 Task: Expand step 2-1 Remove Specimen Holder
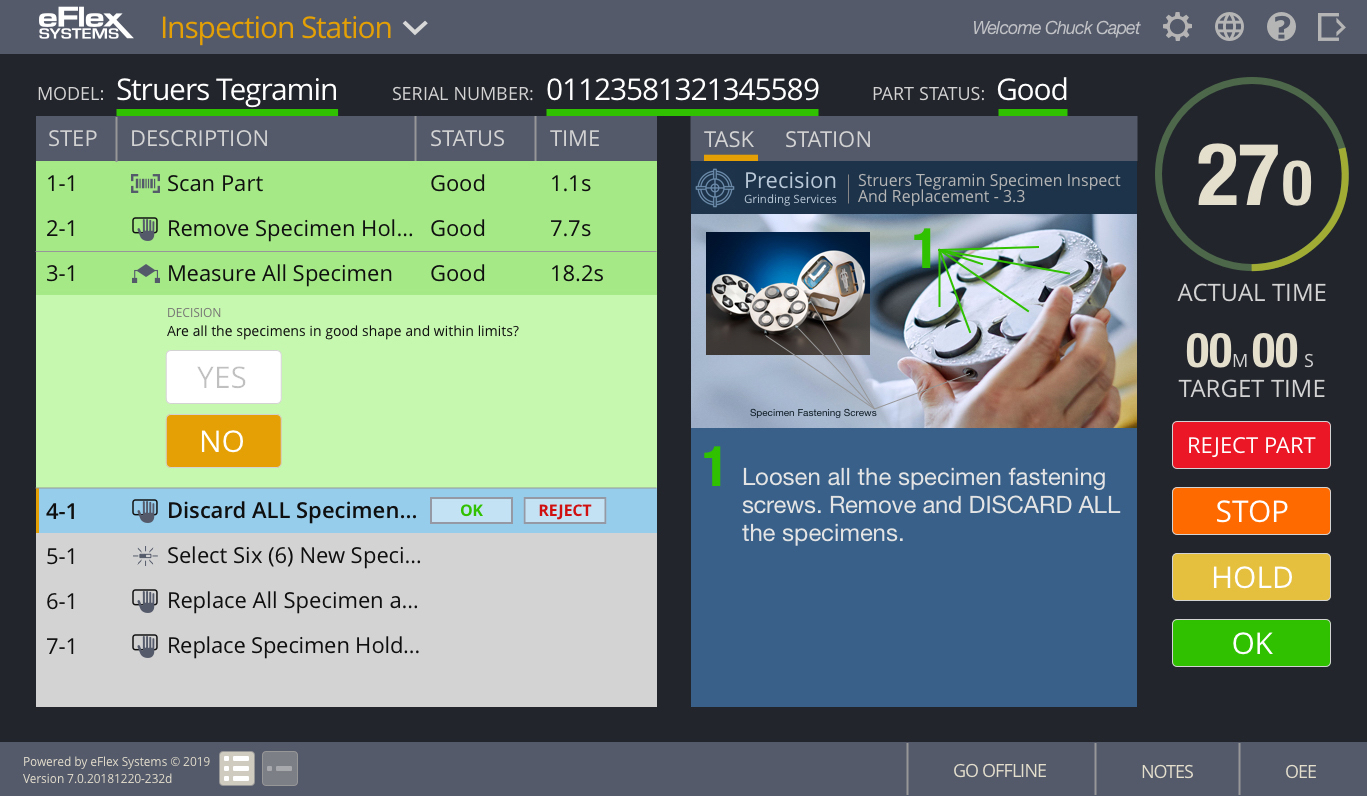289,229
